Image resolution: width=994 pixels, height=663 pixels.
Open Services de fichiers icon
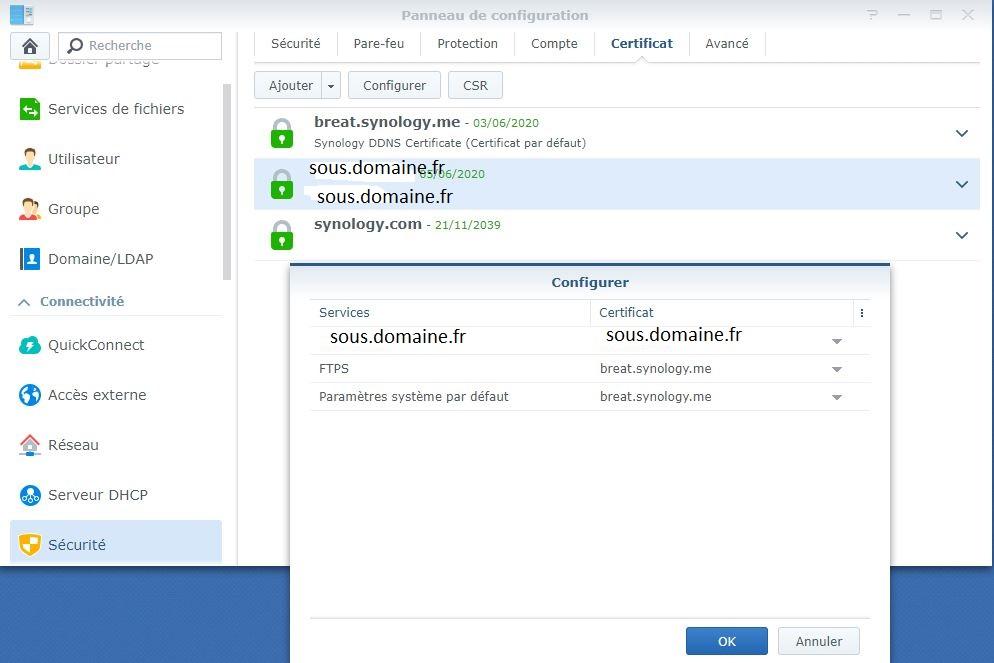click(x=30, y=109)
